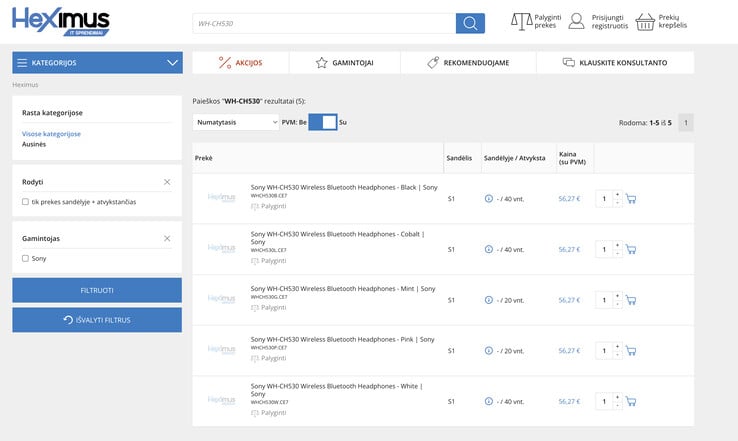The height and width of the screenshot is (441, 738).
Task: Click stock info icon for Cobalt headphones
Action: [489, 249]
